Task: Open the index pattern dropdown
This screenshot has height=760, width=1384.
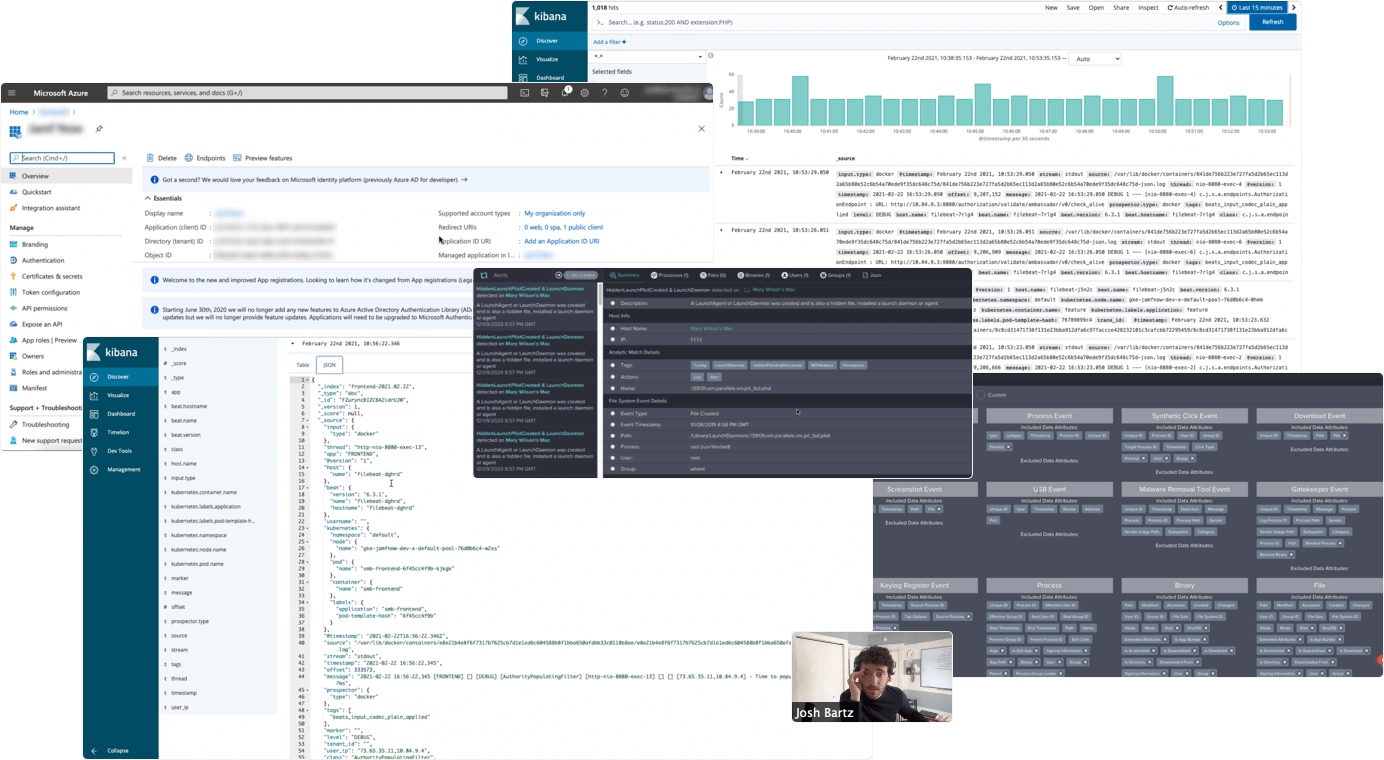Action: 647,57
